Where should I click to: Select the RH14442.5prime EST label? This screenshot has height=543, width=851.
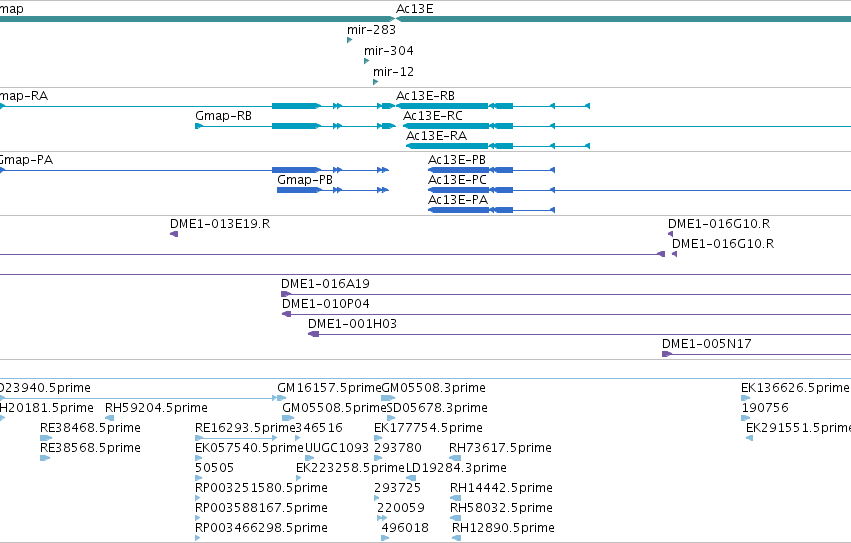point(501,488)
